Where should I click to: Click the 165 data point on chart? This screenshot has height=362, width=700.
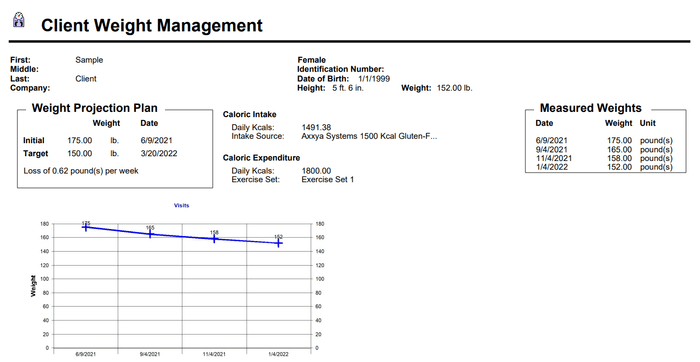[x=150, y=234]
